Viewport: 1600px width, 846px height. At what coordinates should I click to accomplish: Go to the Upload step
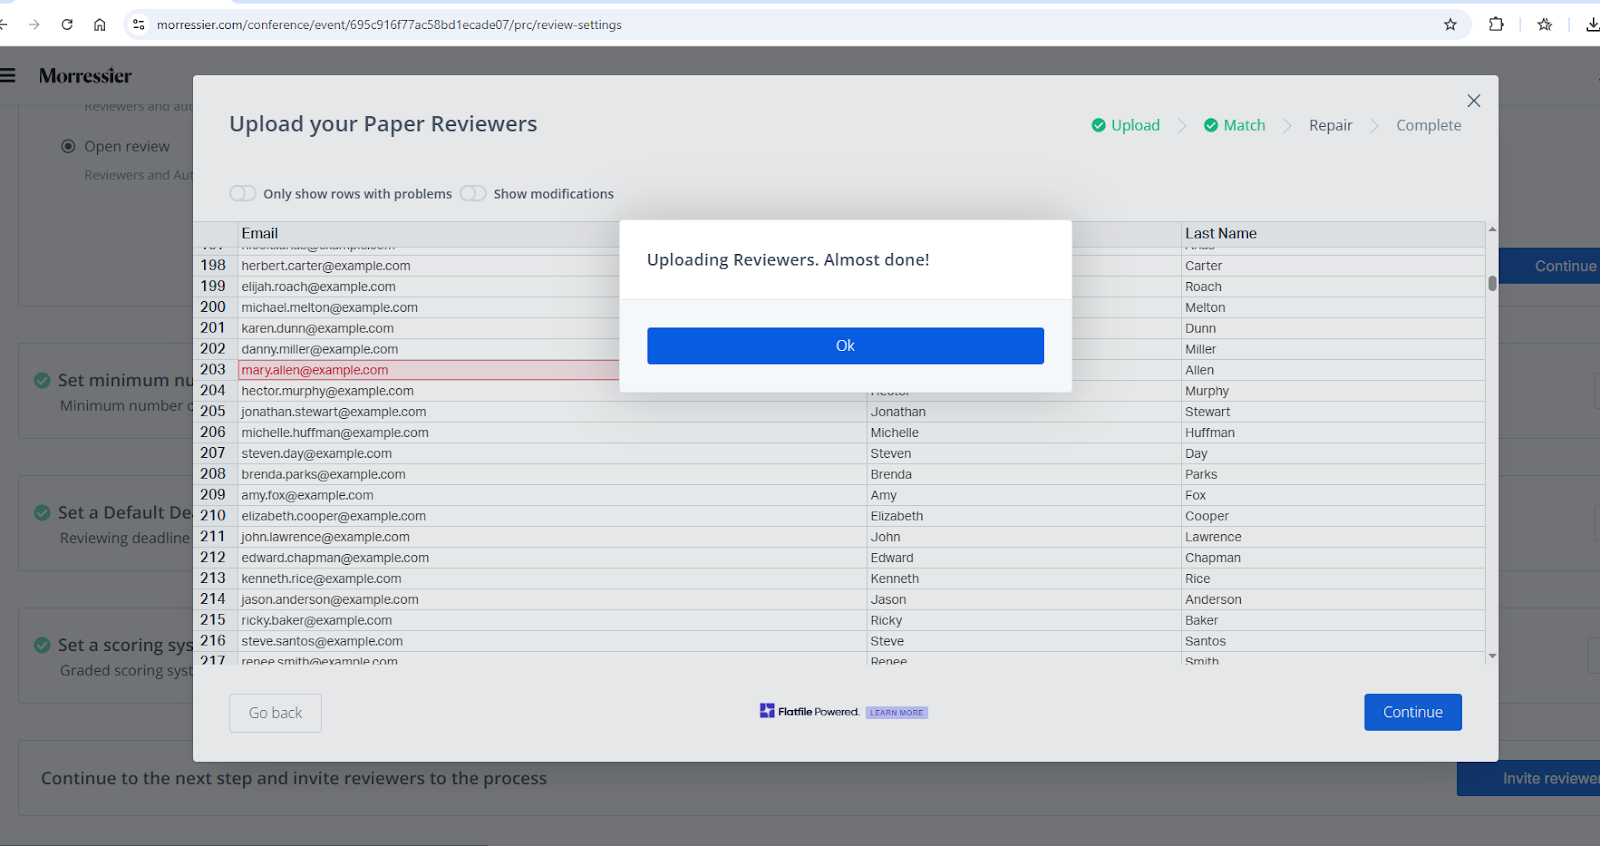pyautogui.click(x=1126, y=125)
